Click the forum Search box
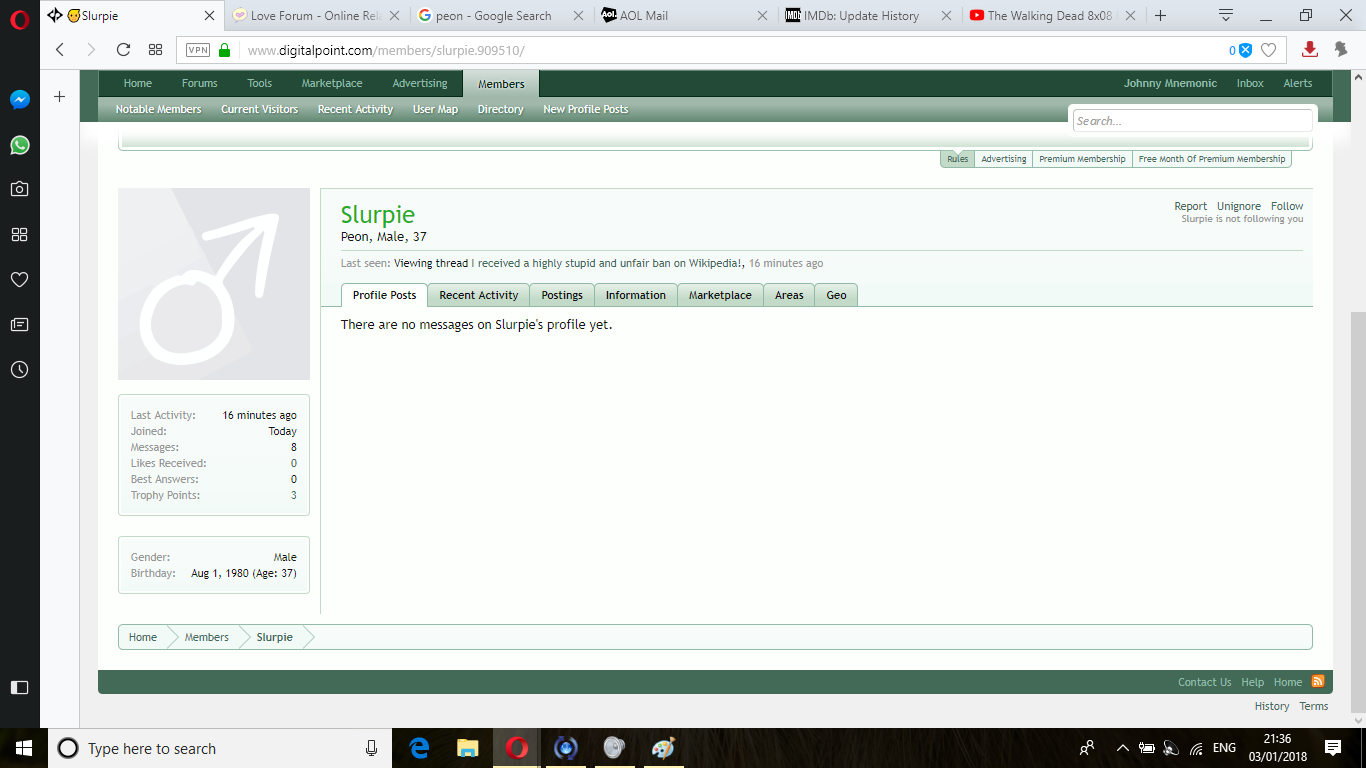This screenshot has width=1366, height=768. (1192, 121)
